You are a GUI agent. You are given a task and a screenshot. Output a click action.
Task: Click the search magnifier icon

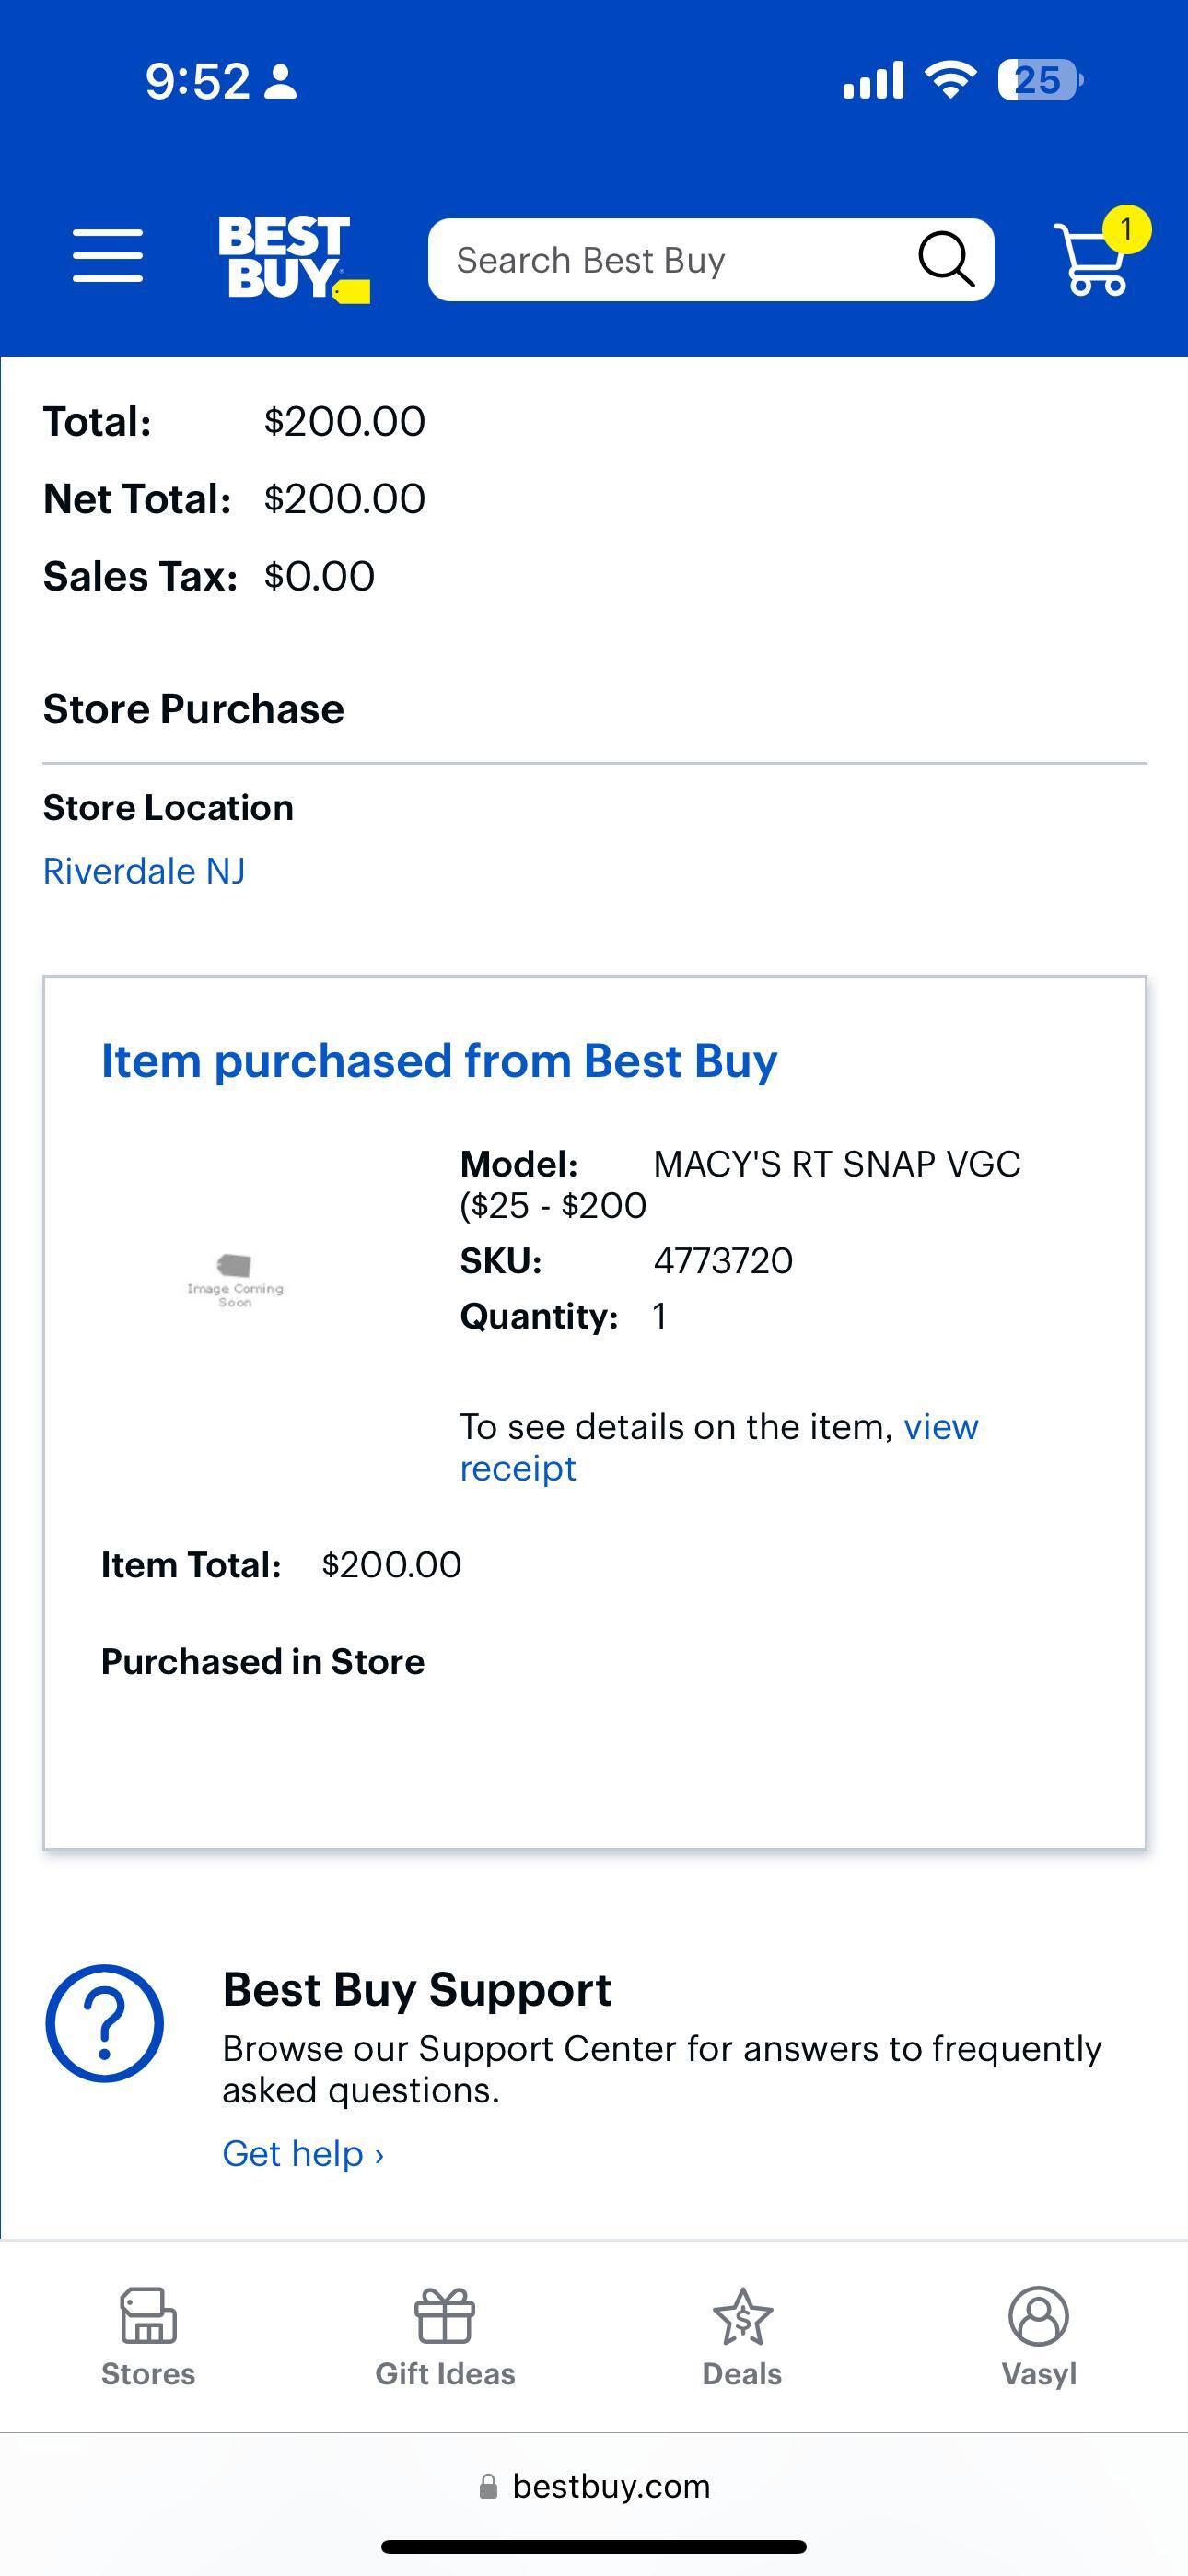pos(945,260)
